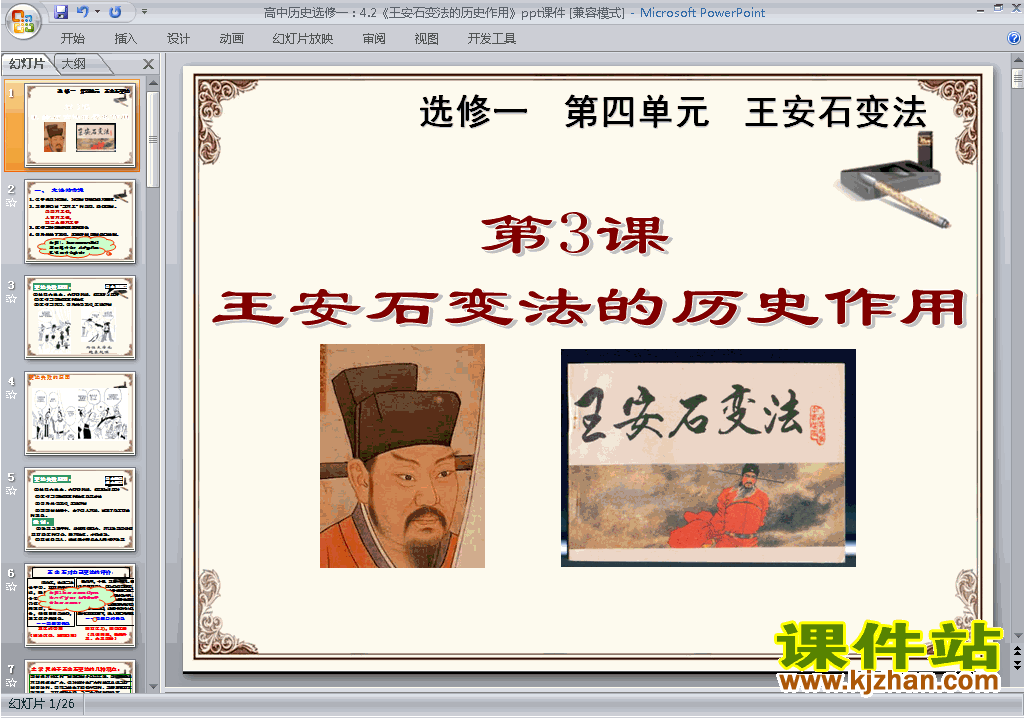Minimize the PowerPoint window

(x=980, y=9)
